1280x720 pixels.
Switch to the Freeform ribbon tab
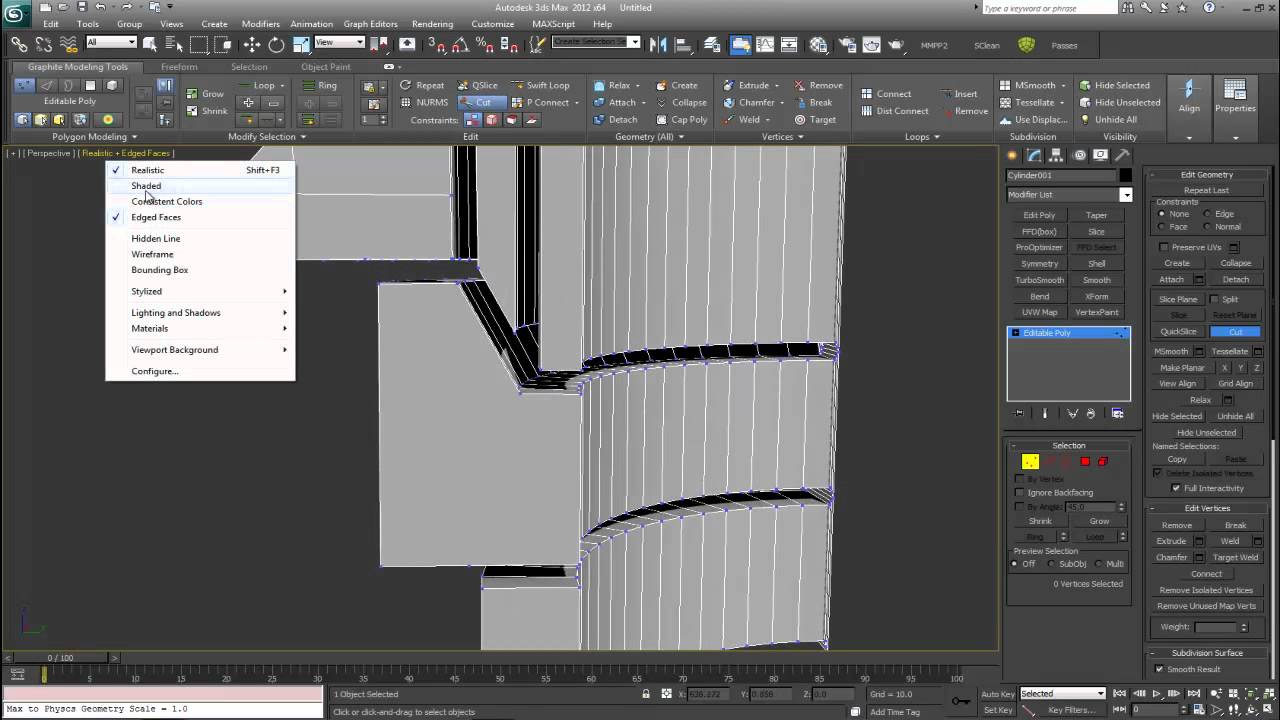[179, 67]
